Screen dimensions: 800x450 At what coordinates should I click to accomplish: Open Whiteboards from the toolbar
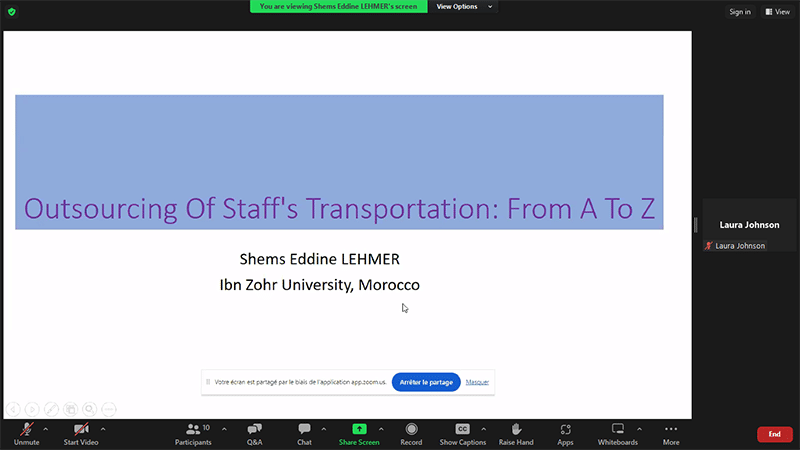tap(617, 432)
